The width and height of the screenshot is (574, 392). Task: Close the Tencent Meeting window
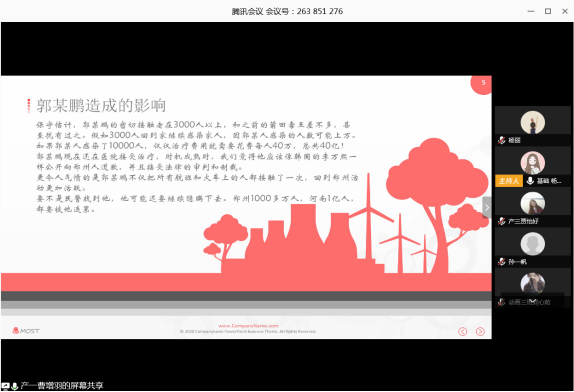(x=565, y=11)
